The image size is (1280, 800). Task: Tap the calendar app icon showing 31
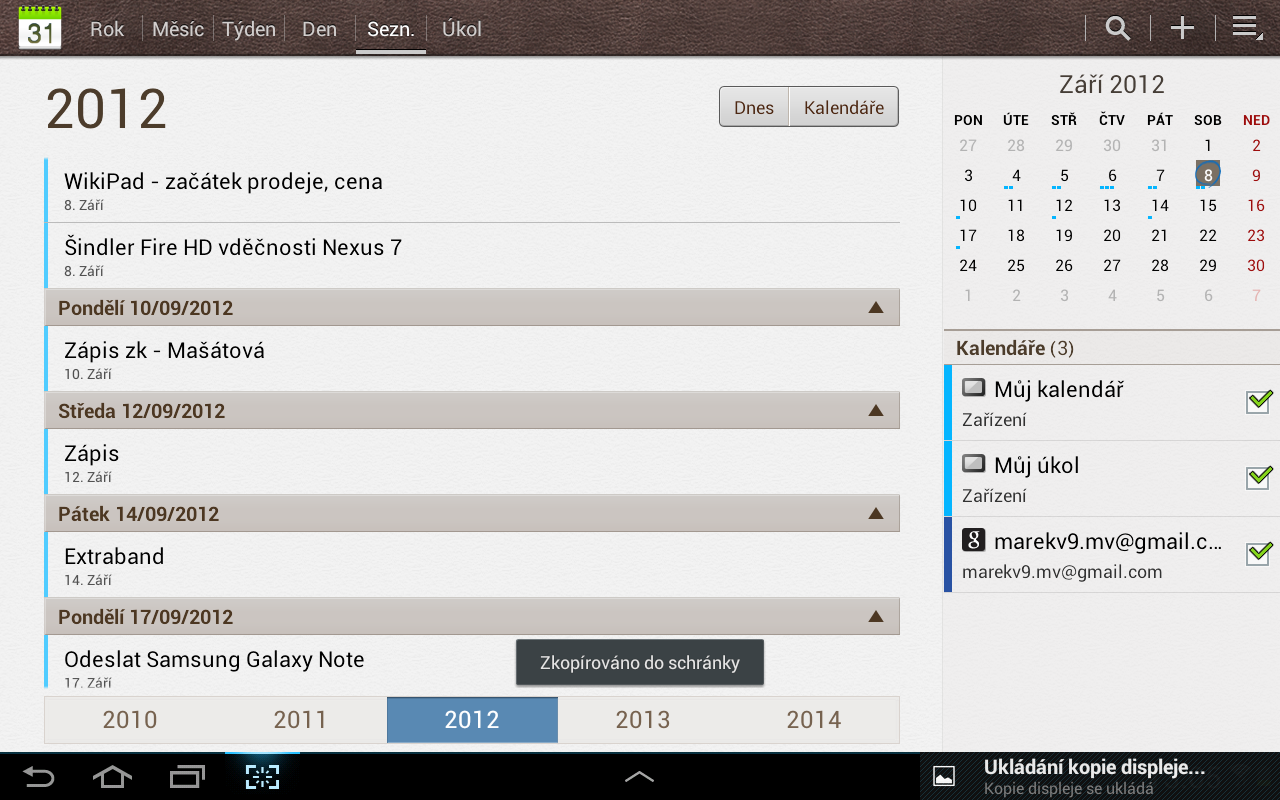coord(40,28)
